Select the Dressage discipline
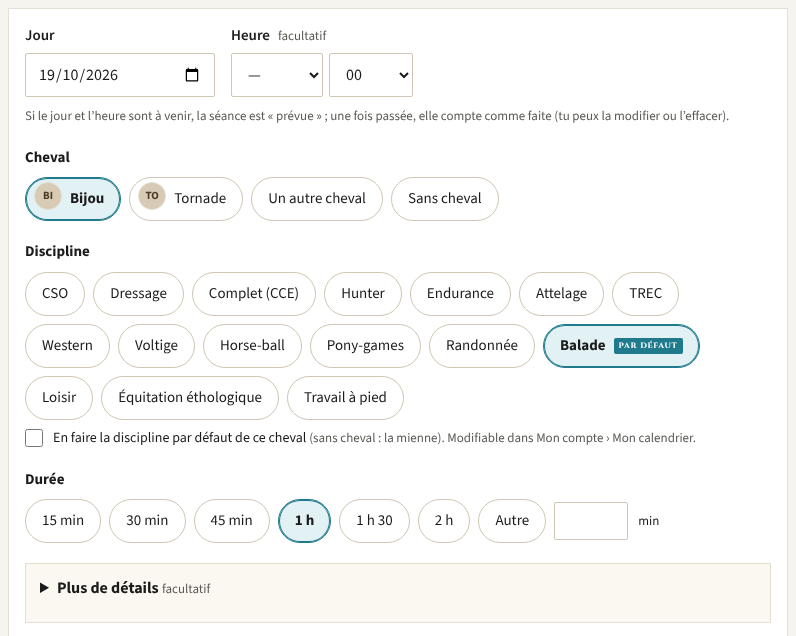 click(138, 294)
